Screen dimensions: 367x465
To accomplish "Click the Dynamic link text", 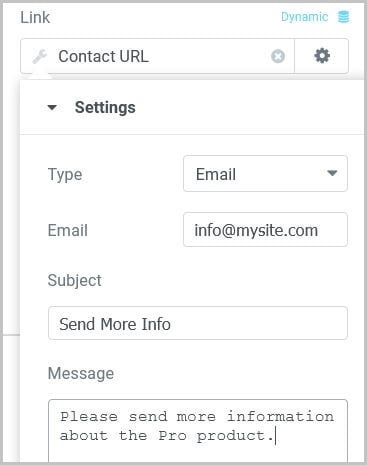I will coord(304,17).
